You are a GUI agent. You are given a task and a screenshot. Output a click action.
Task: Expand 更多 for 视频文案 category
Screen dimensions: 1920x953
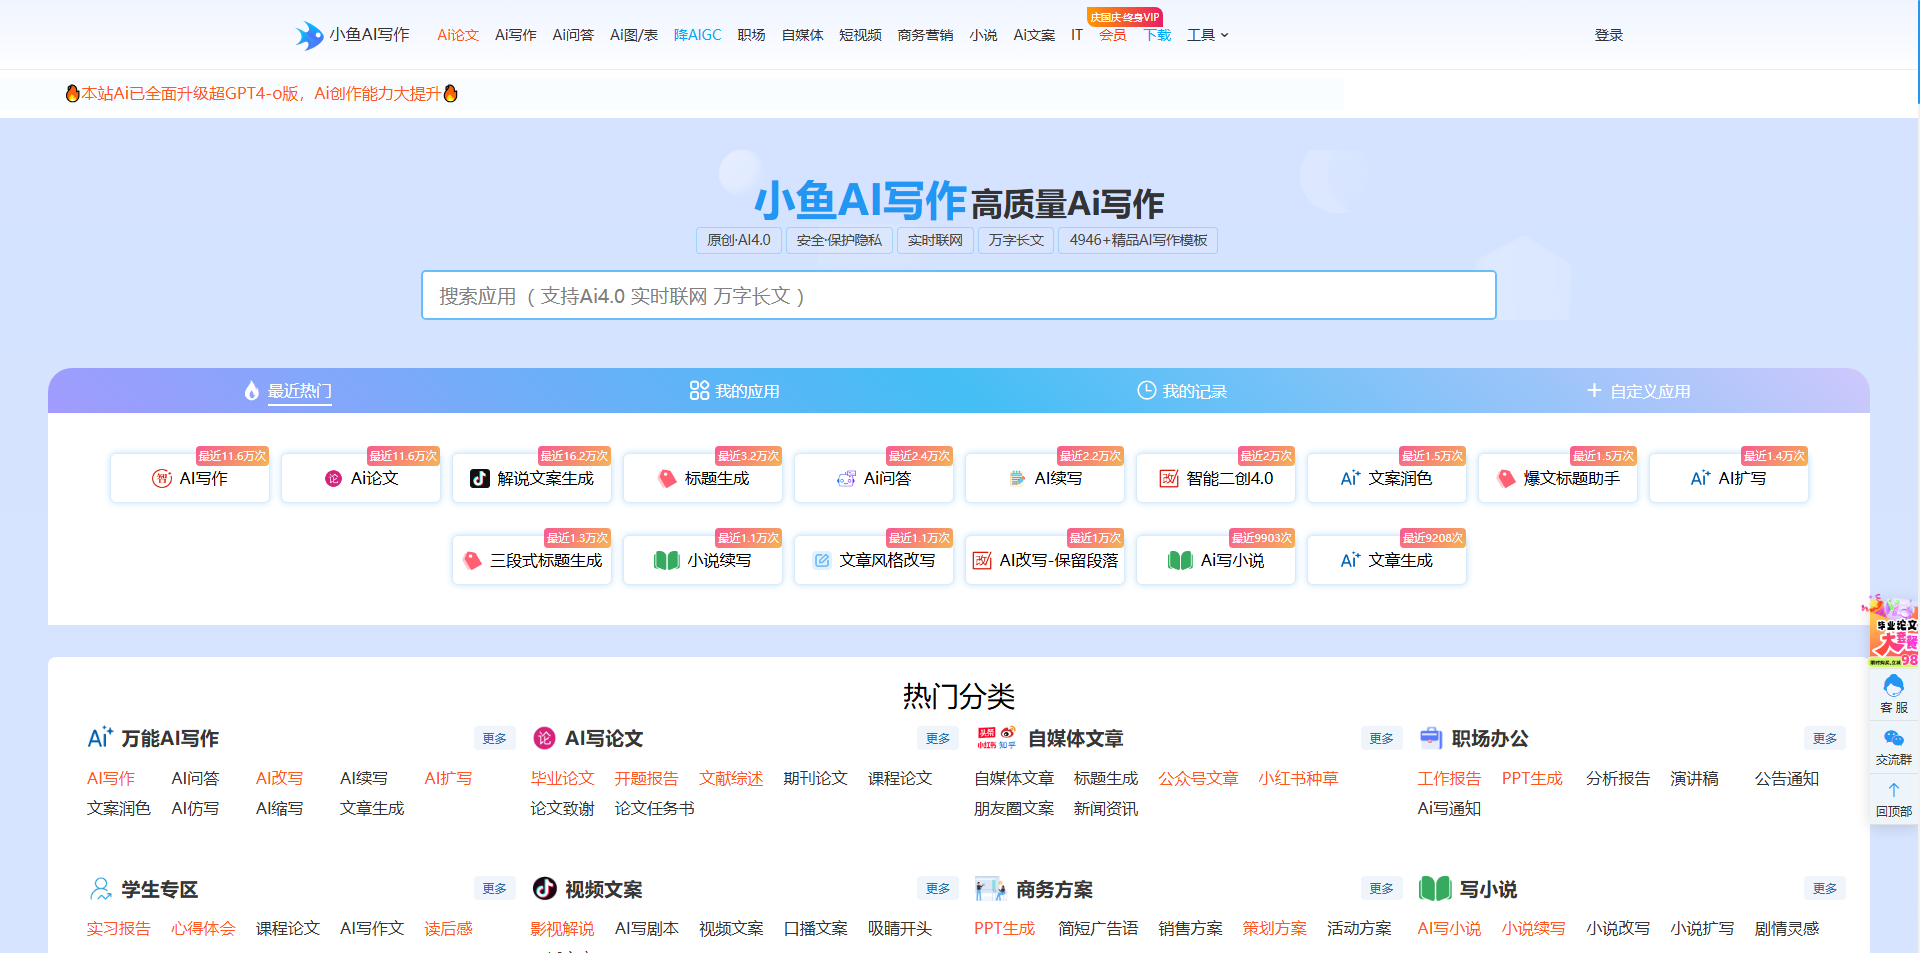tap(938, 888)
